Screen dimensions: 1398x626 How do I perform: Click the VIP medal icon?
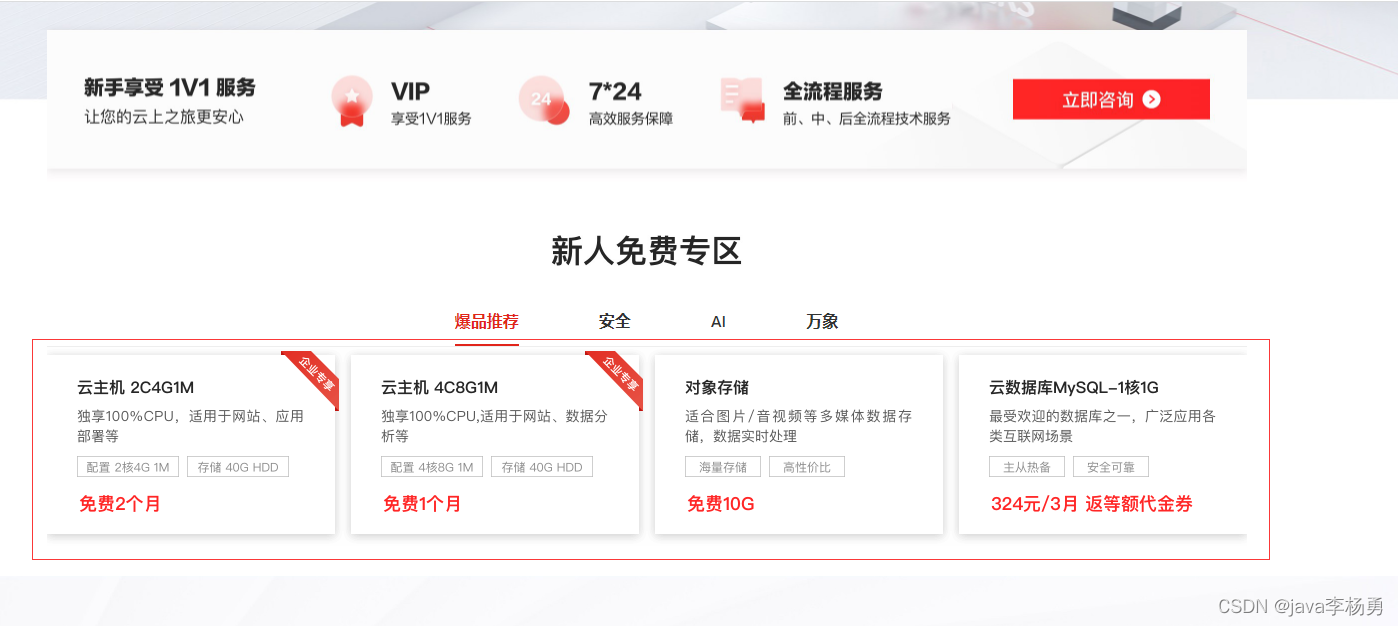pyautogui.click(x=351, y=101)
